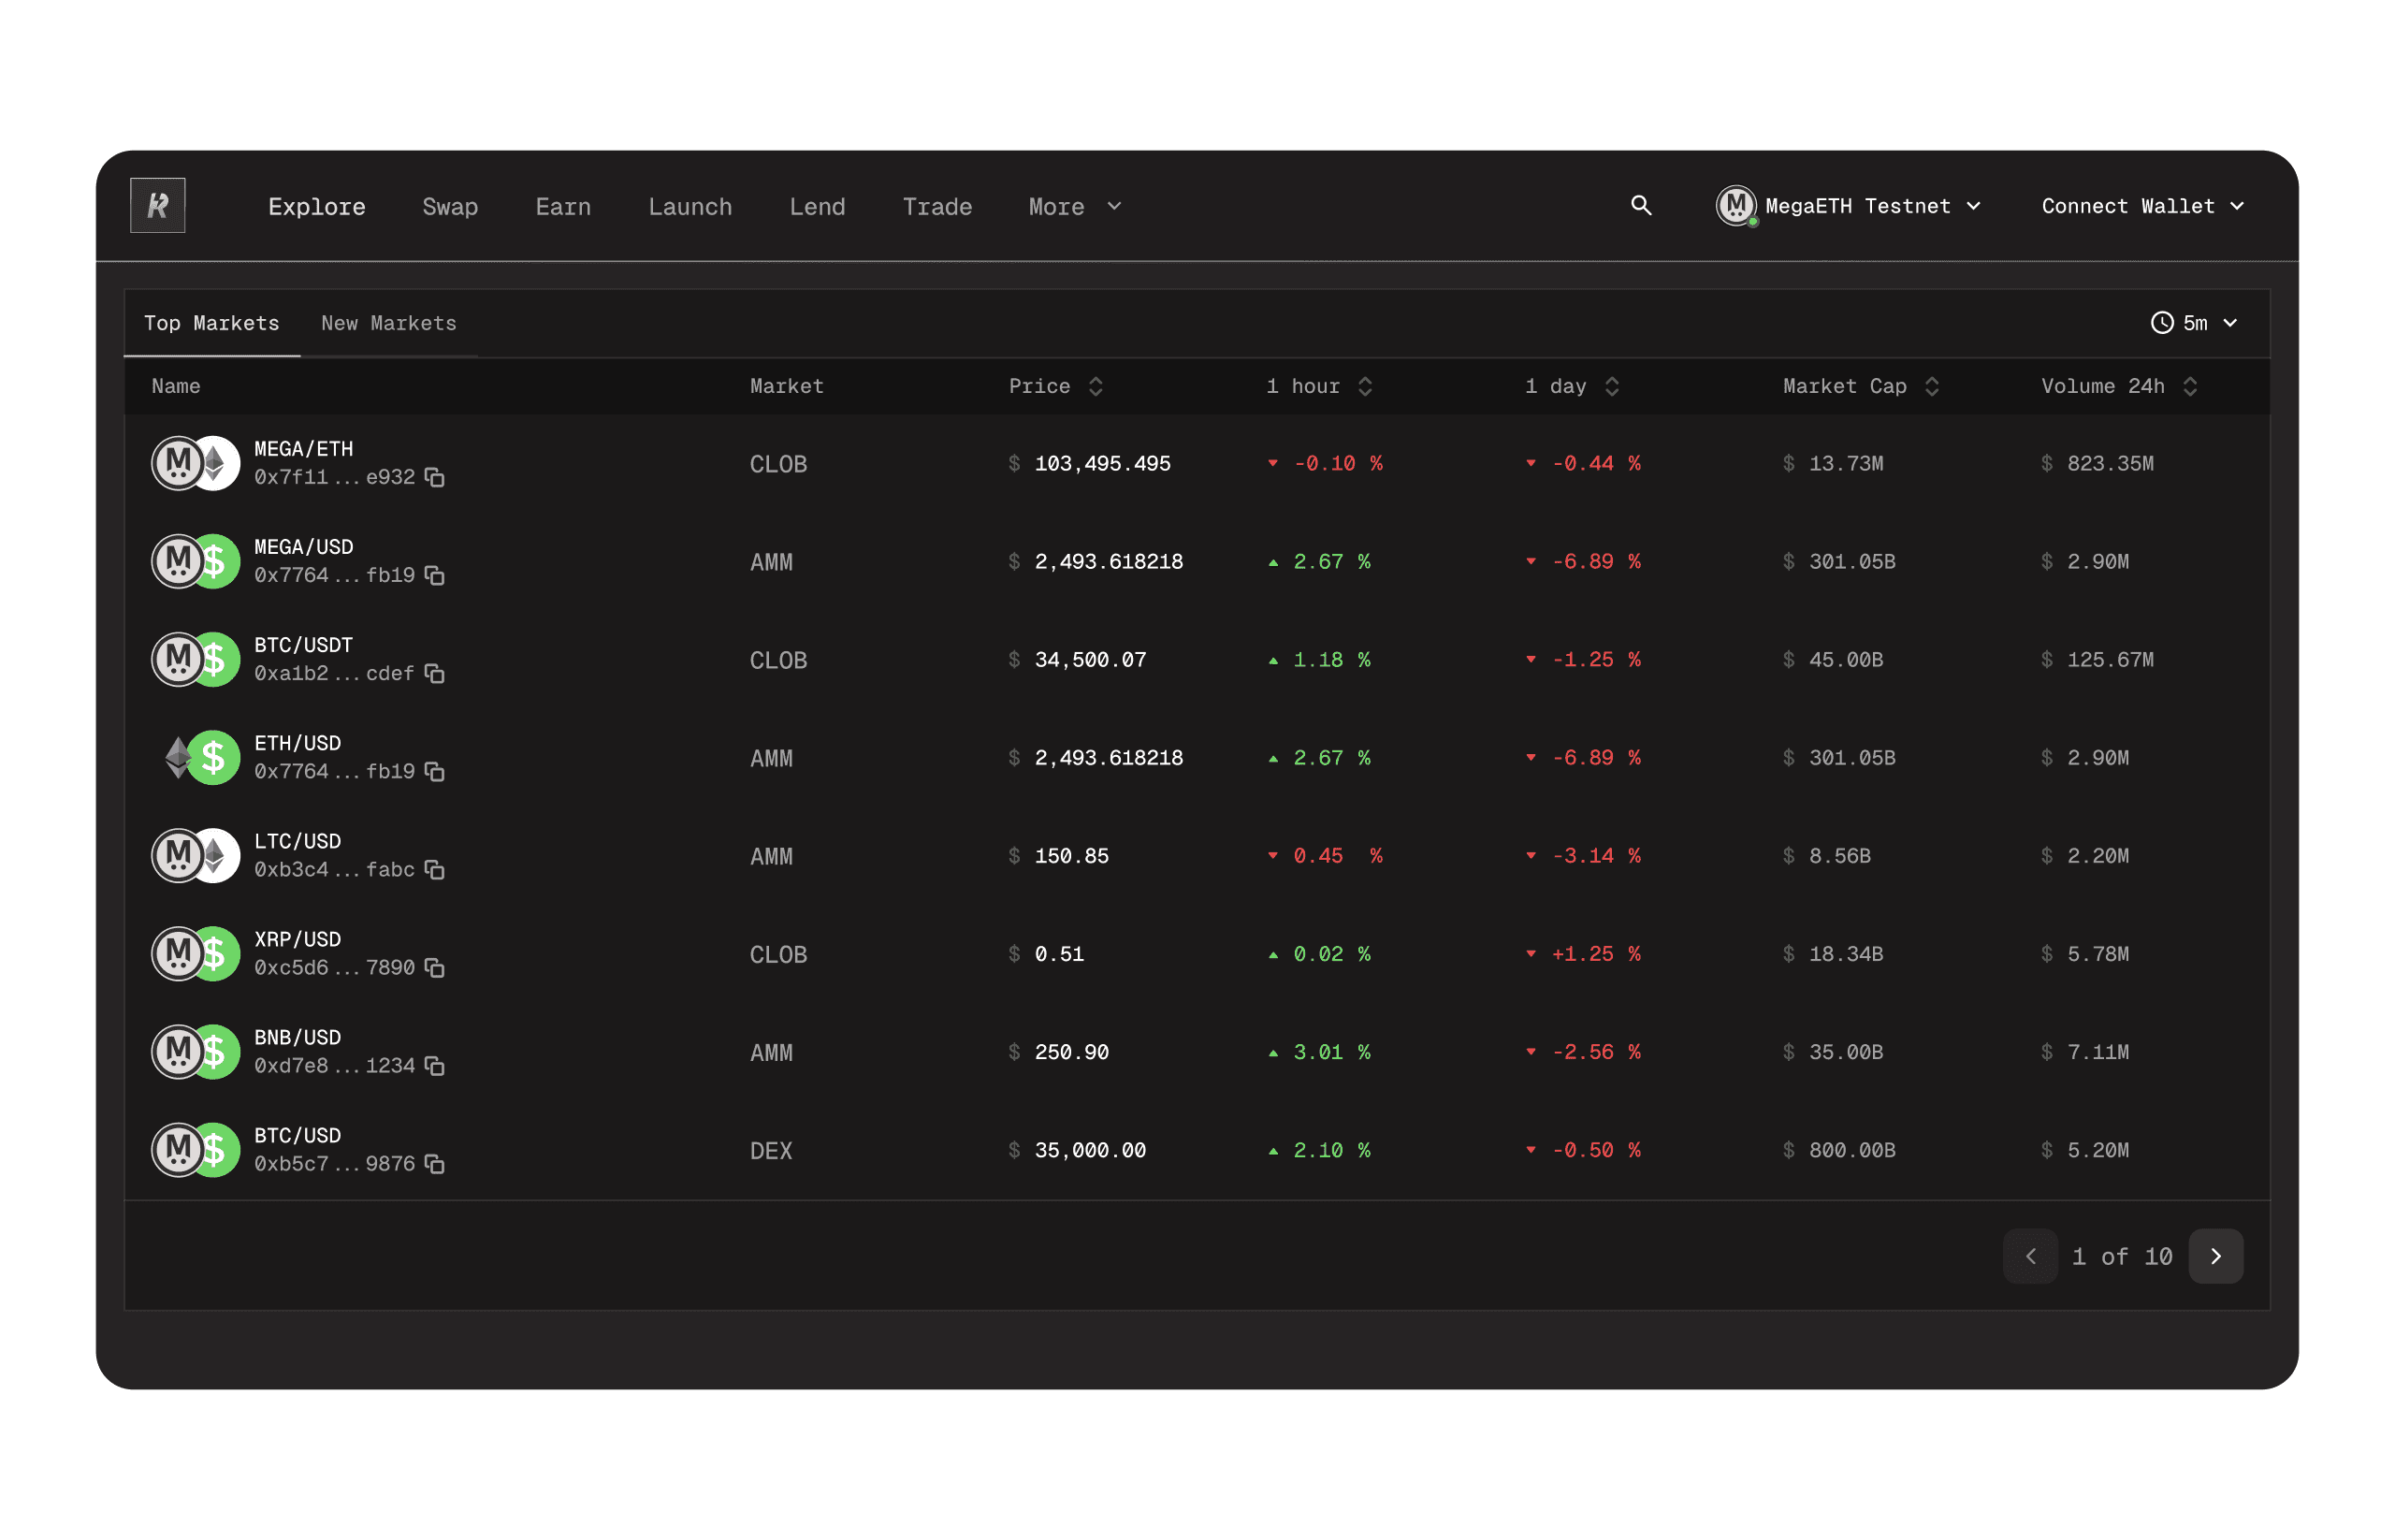2395x1540 pixels.
Task: Go to next page of markets
Action: coord(2214,1256)
